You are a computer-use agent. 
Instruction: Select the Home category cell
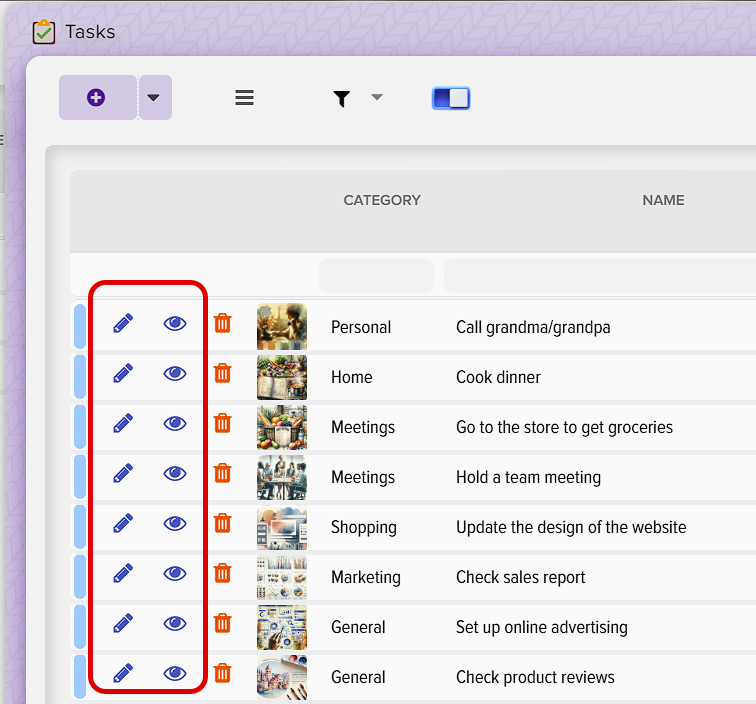(351, 377)
